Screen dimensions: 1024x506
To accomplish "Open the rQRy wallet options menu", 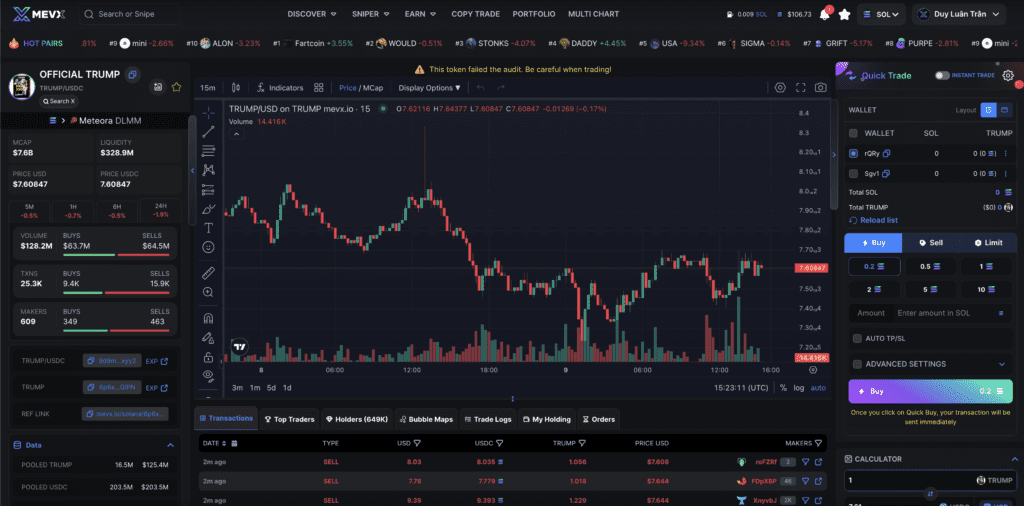I will [x=1005, y=153].
